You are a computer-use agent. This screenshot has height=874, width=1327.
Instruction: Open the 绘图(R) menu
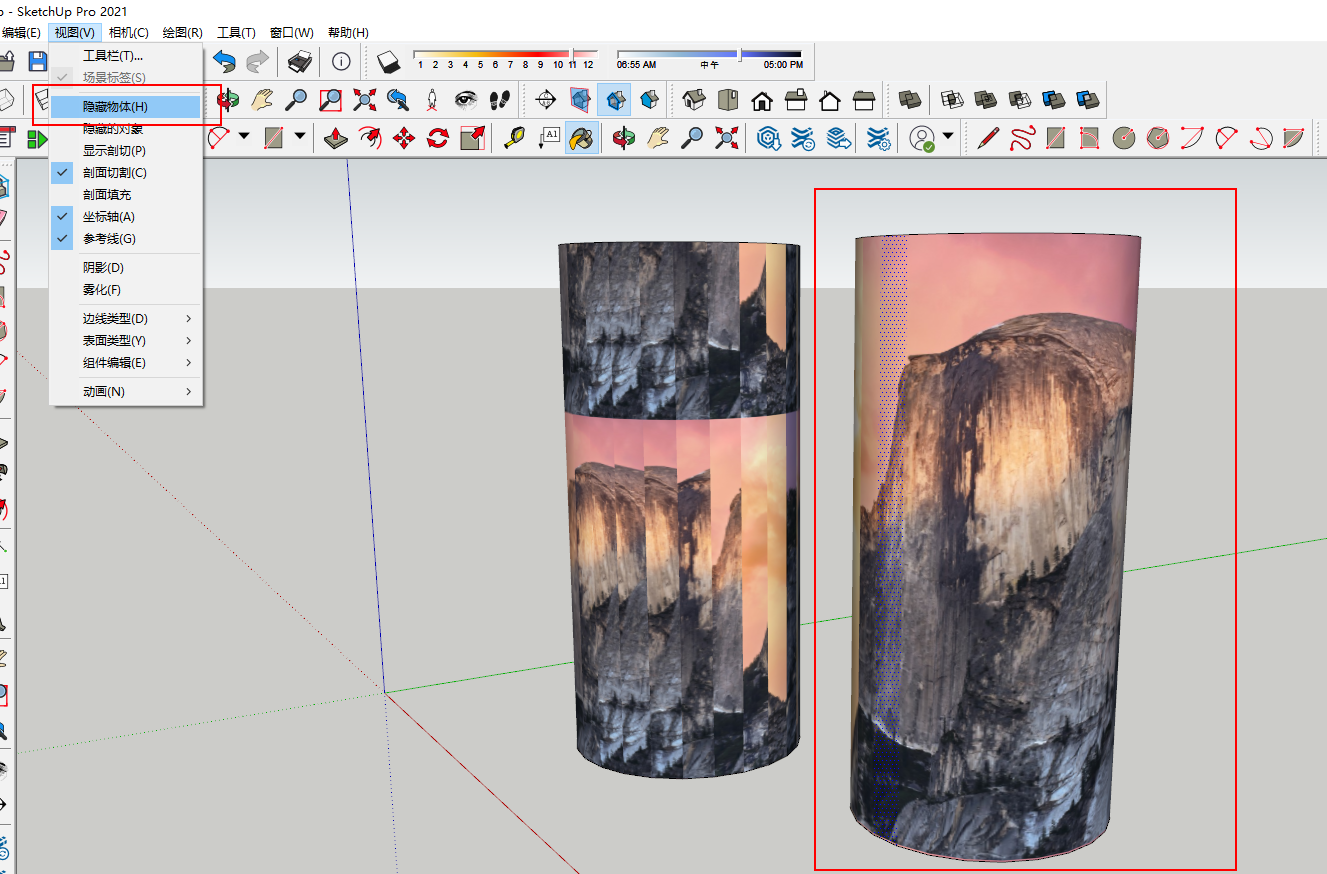click(x=182, y=33)
